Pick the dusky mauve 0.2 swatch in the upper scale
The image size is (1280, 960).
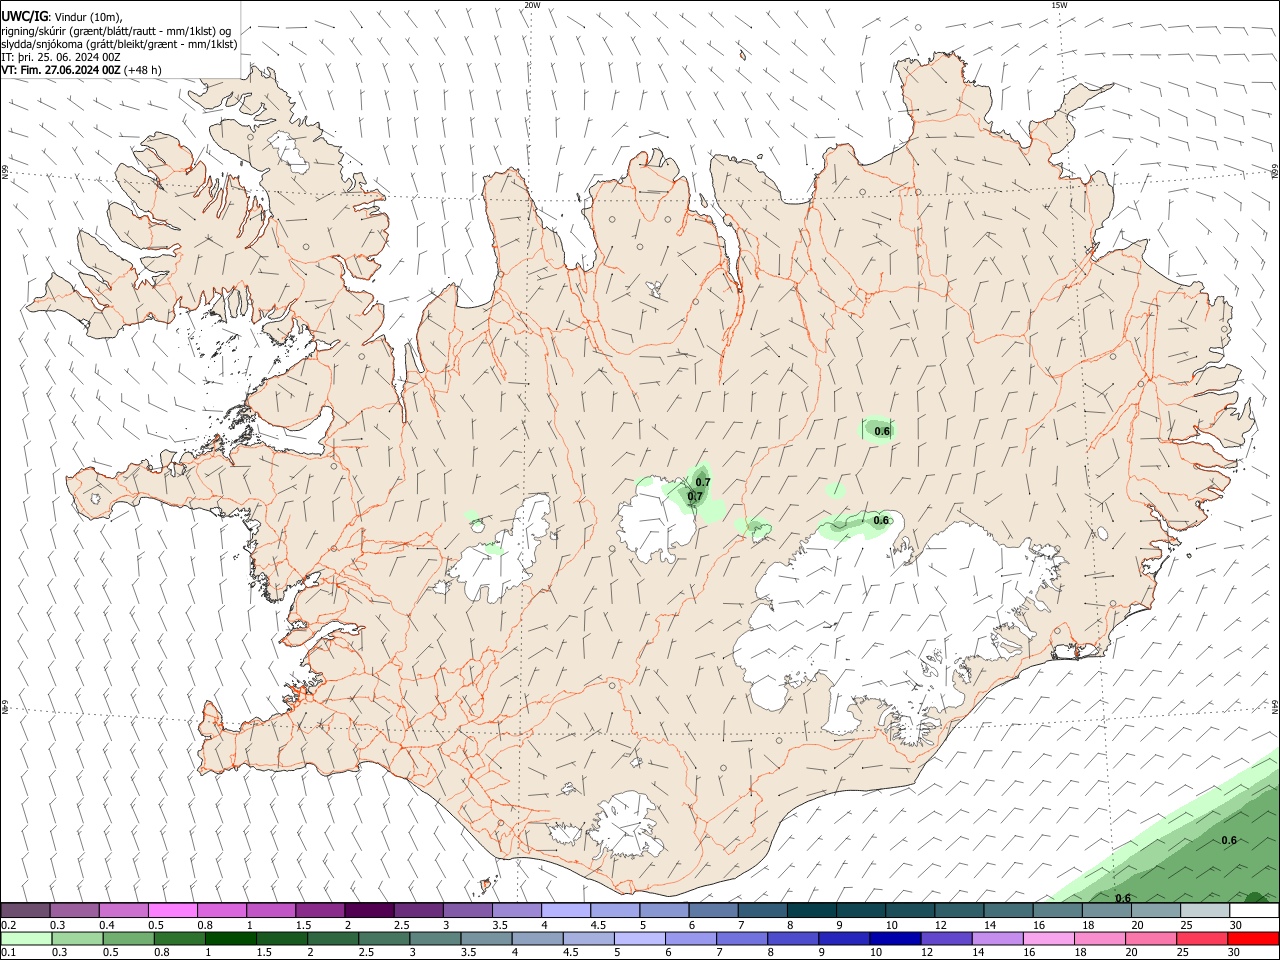point(25,911)
